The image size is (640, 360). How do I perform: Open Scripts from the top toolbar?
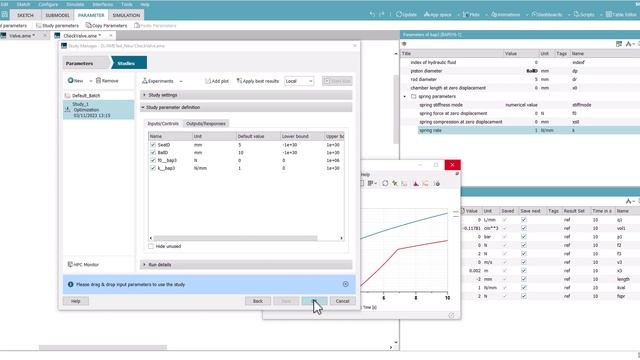584,15
